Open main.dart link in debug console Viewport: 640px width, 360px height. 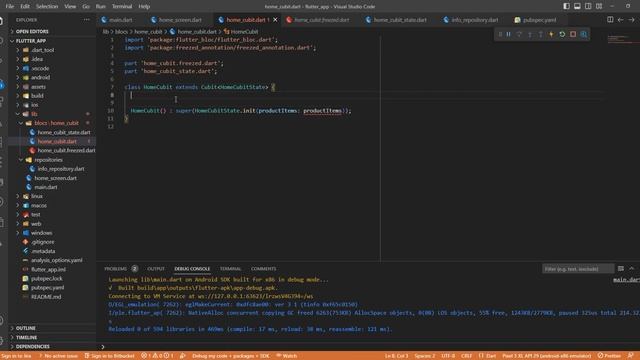(626, 280)
